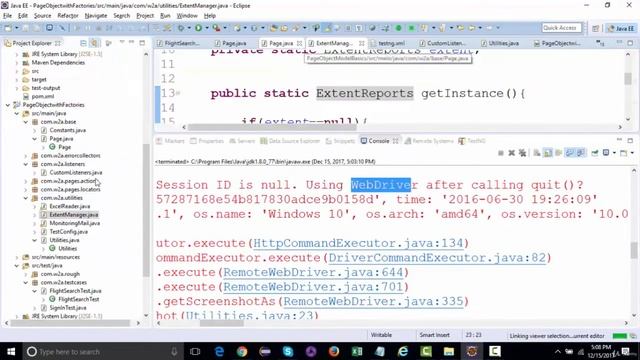Image resolution: width=640 pixels, height=360 pixels.
Task: Open Debug button dropdown arrow
Action: [x=189, y=28]
